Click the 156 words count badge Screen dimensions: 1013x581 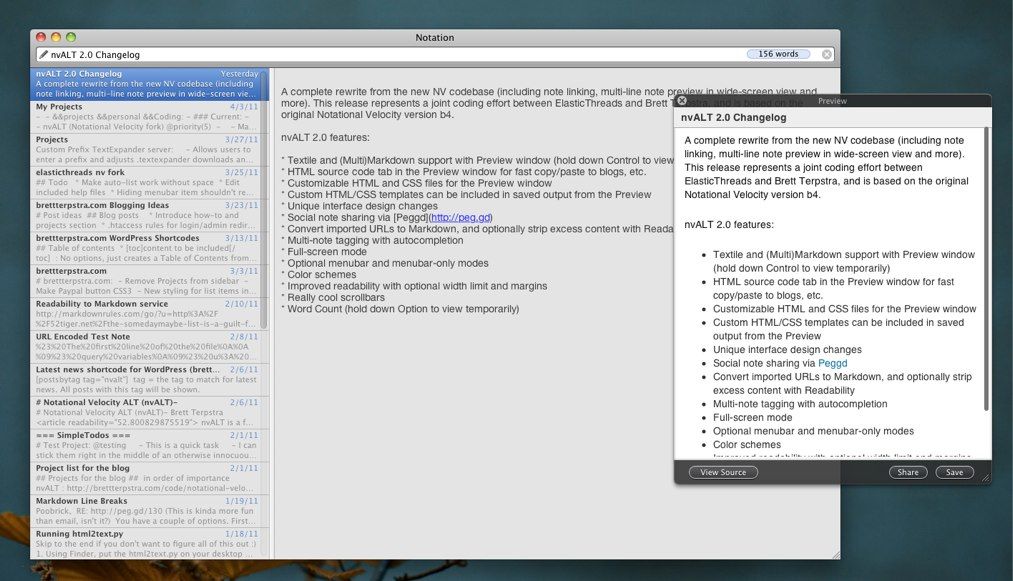coord(778,54)
